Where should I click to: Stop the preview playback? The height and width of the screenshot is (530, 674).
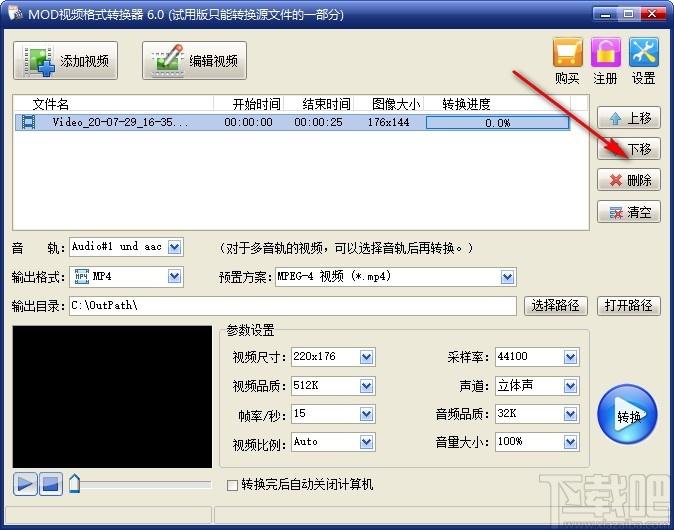tap(51, 484)
